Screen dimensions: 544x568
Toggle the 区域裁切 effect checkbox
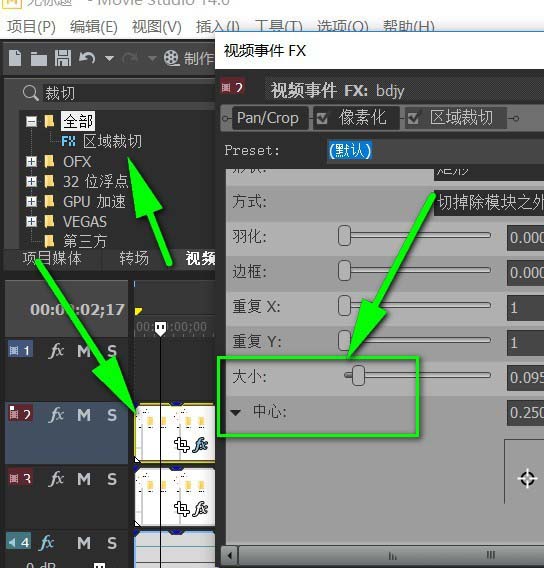(413, 118)
